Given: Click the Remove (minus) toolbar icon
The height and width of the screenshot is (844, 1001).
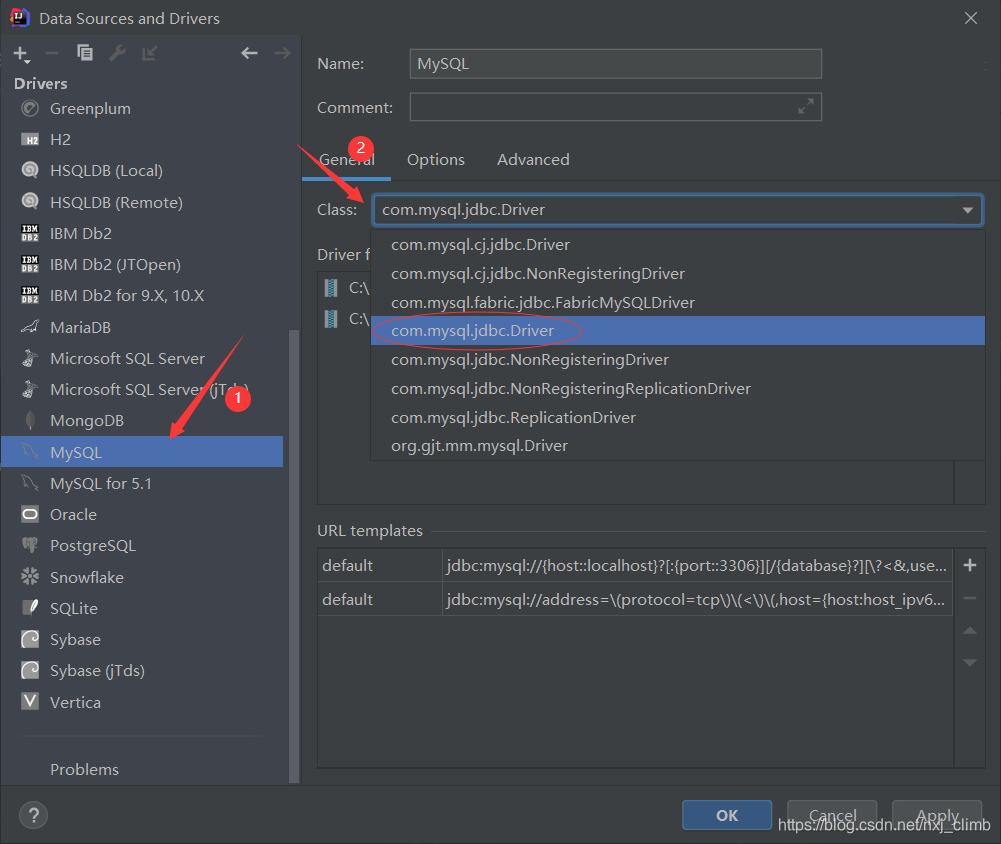Looking at the screenshot, I should 52,54.
